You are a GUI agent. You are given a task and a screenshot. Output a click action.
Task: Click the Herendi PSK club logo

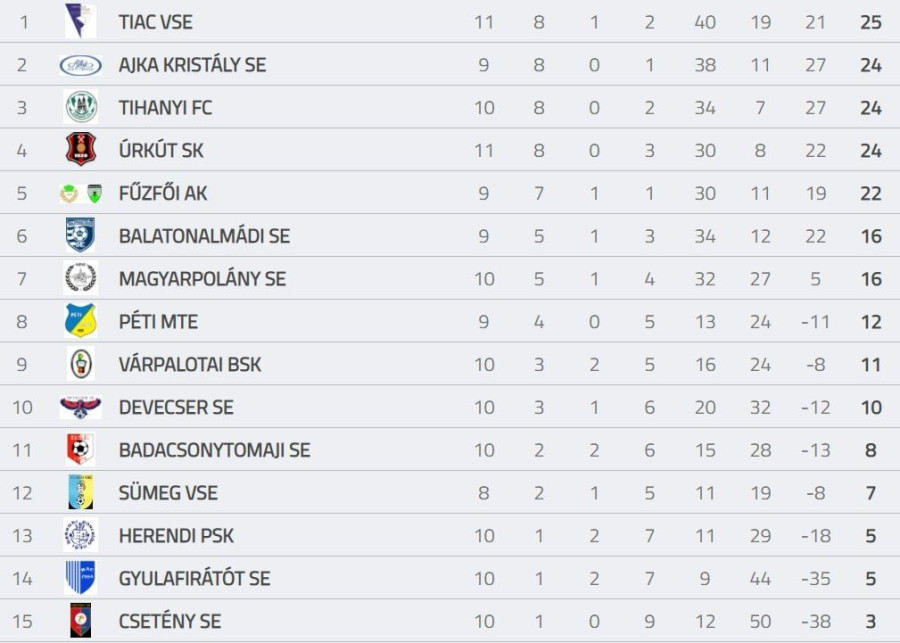[x=80, y=536]
